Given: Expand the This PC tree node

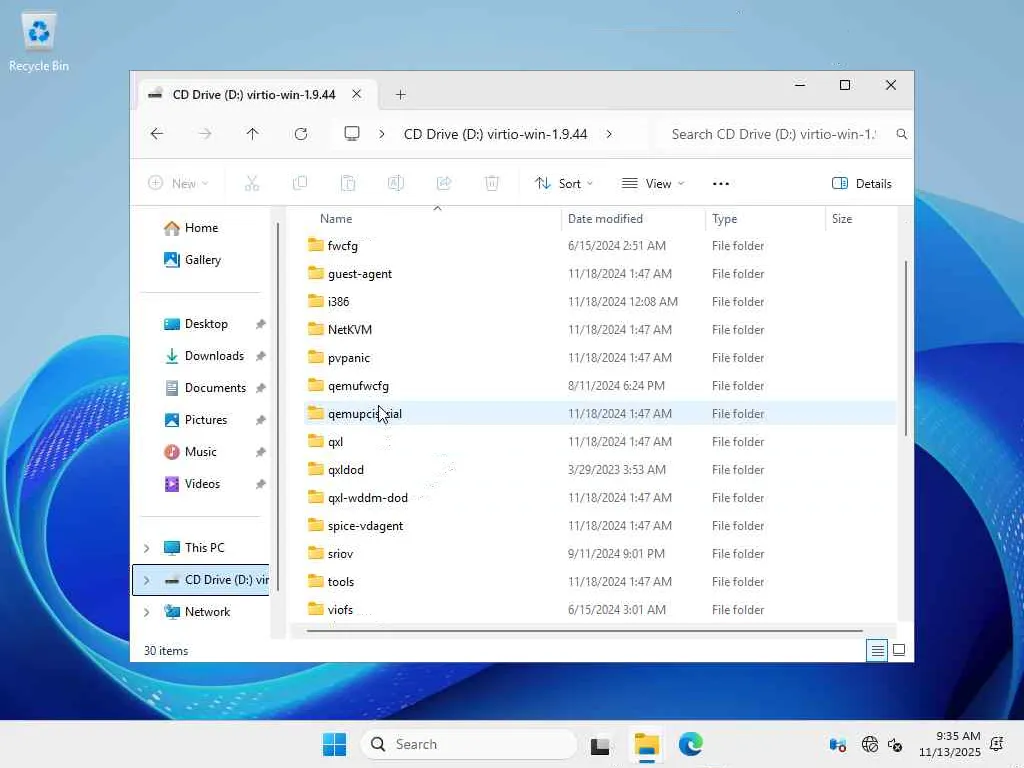Looking at the screenshot, I should pos(146,548).
